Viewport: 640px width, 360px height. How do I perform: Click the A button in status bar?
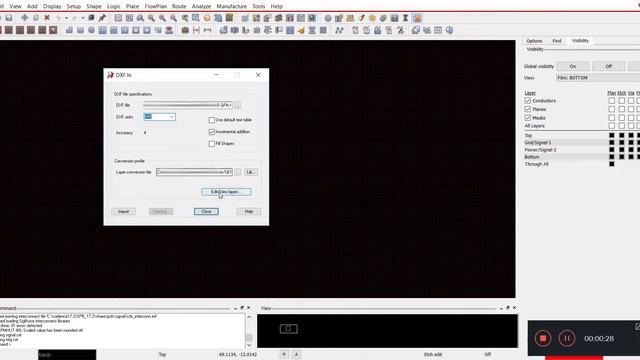(297, 354)
